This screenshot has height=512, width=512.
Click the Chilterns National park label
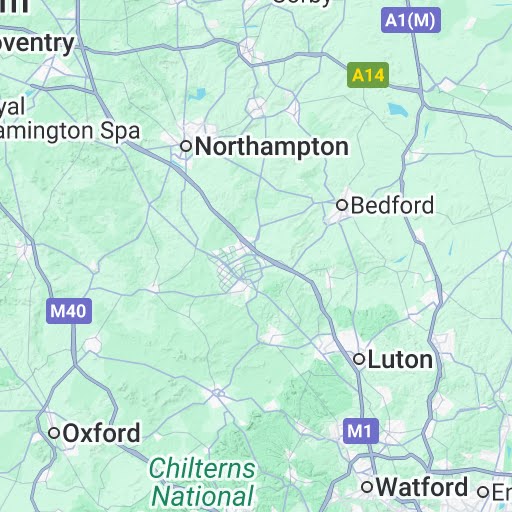[x=202, y=482]
